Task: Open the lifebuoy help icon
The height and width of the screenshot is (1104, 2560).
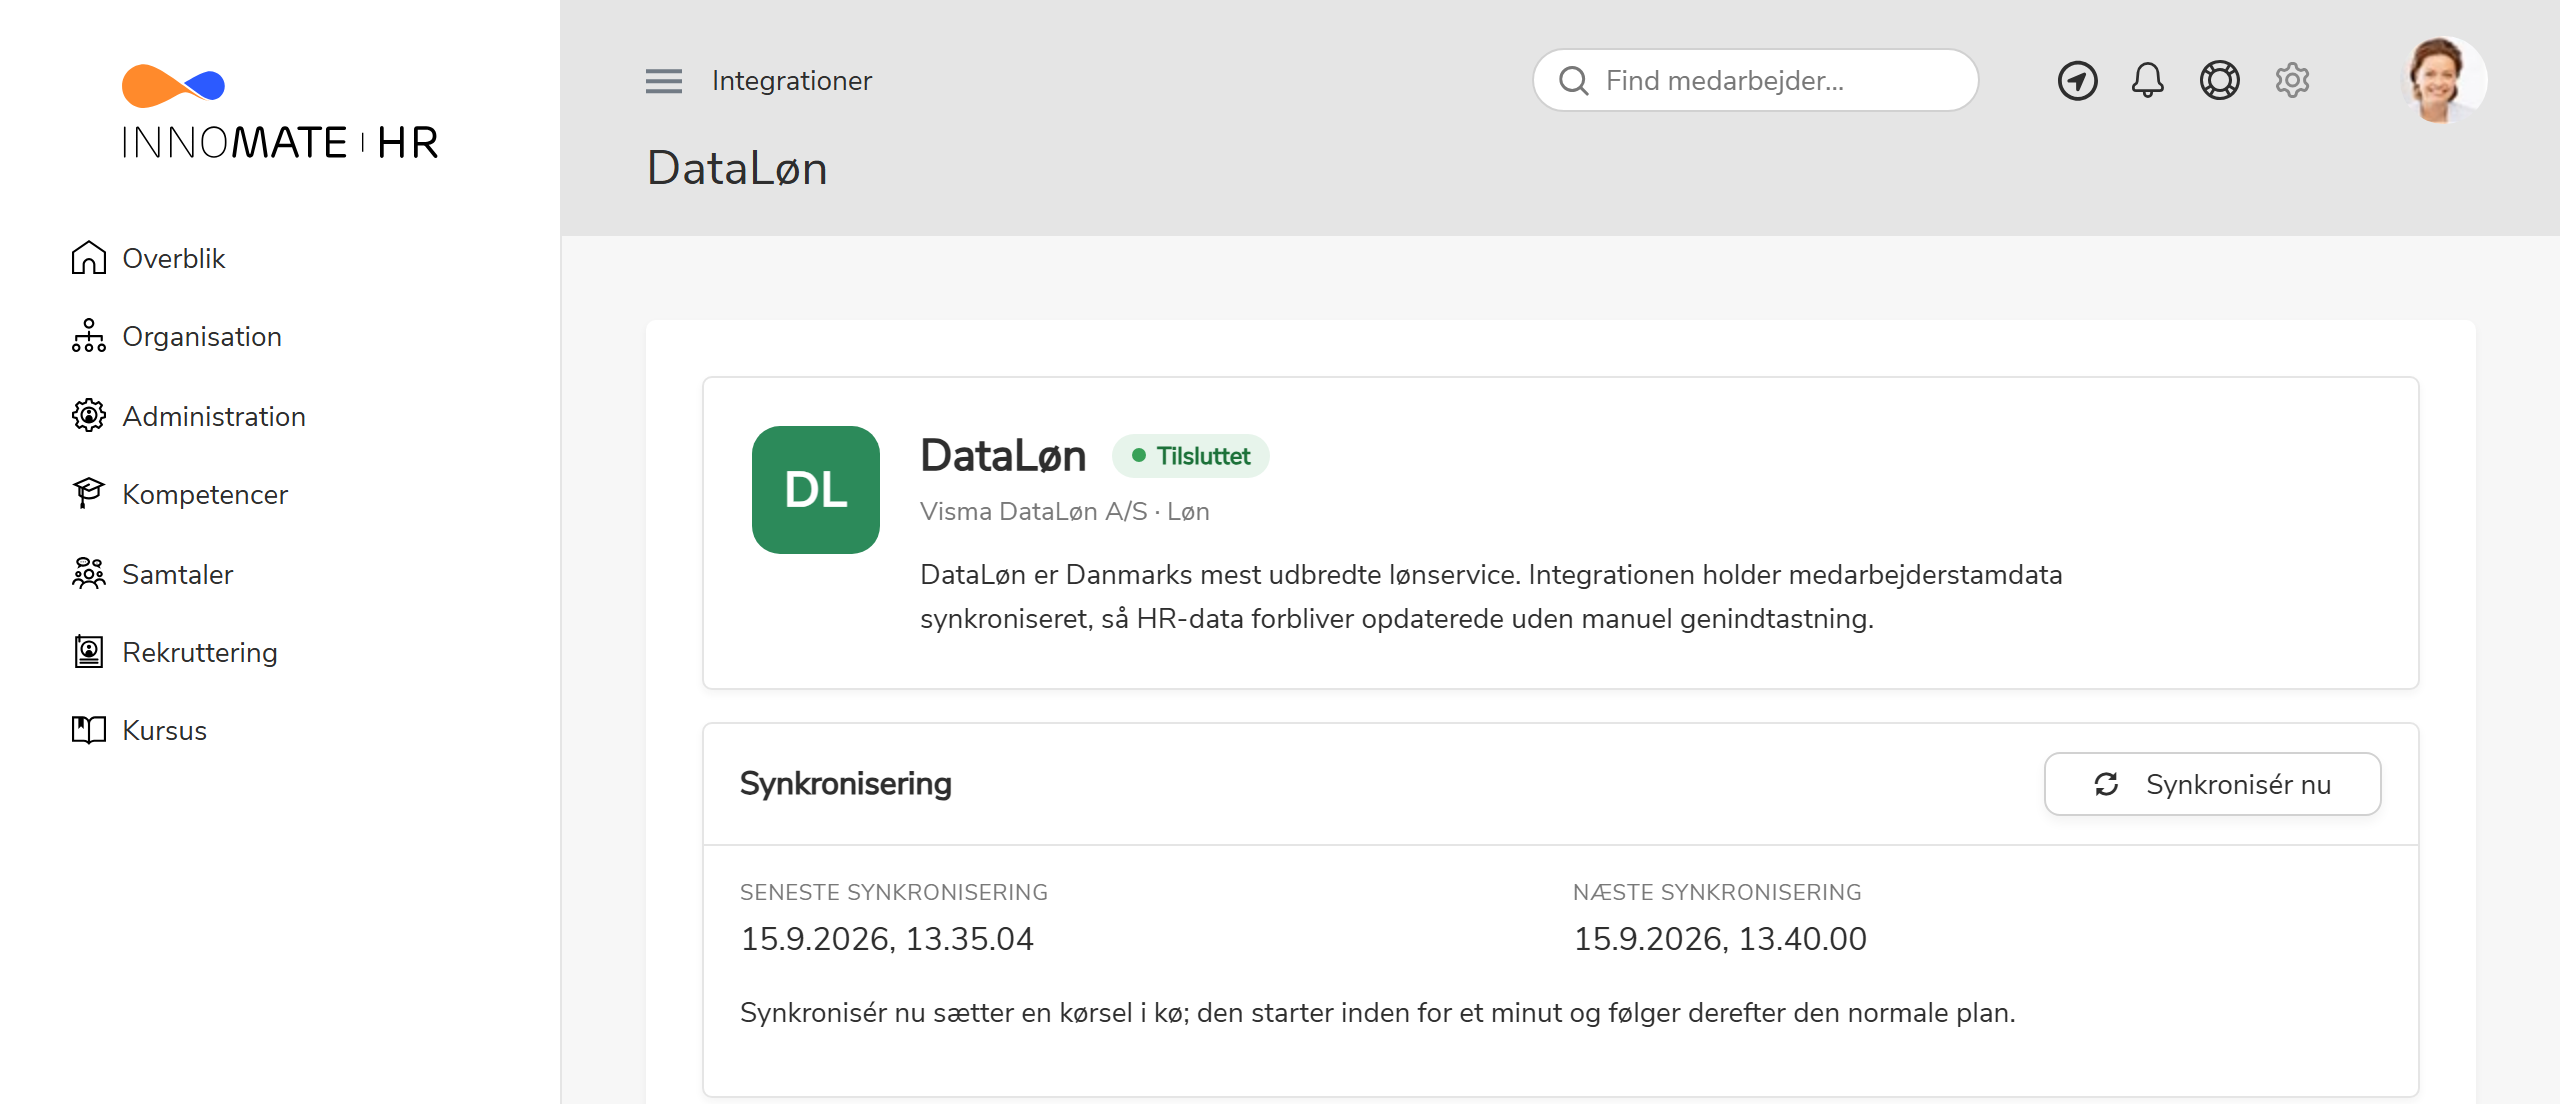Action: tap(2220, 81)
